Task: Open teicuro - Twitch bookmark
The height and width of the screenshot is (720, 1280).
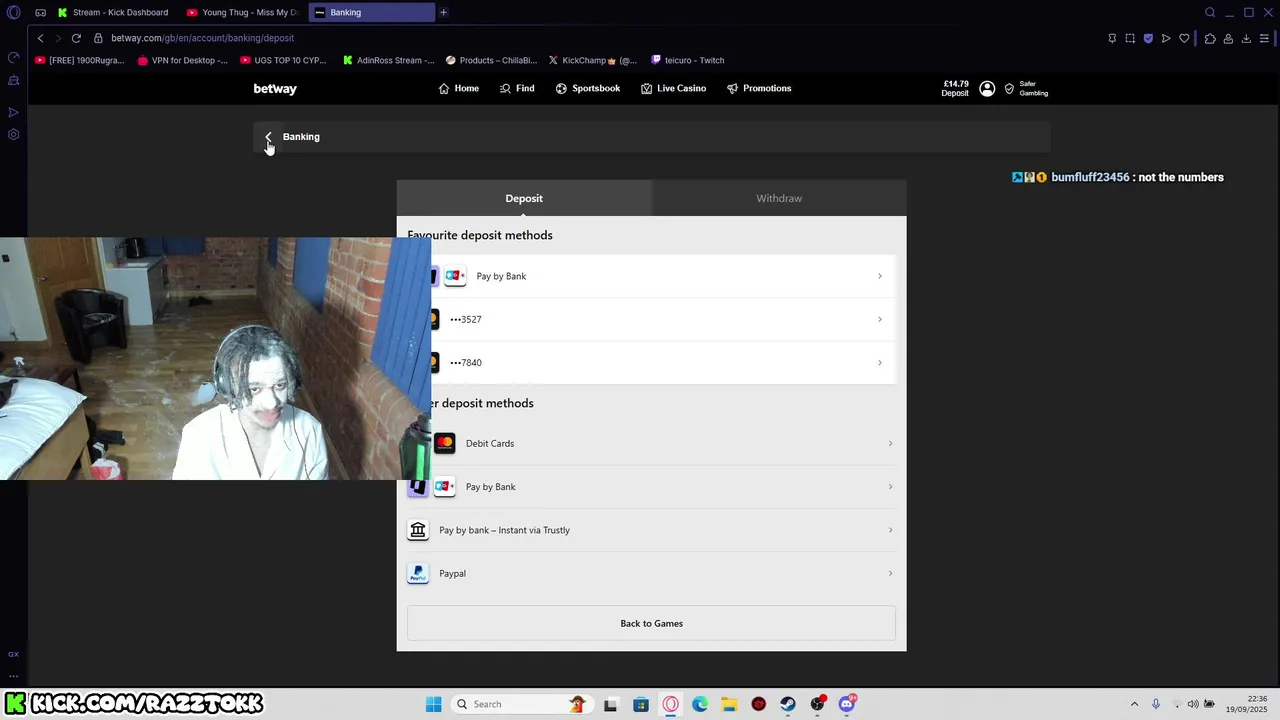Action: point(687,60)
